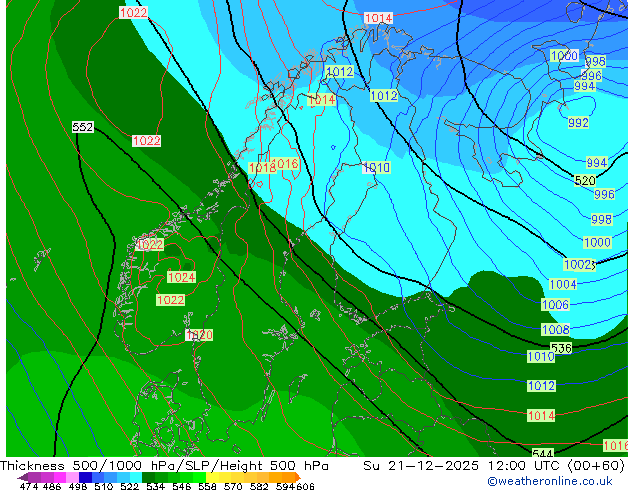Click the 544 height contour label
This screenshot has height=490, width=634.
(x=543, y=453)
